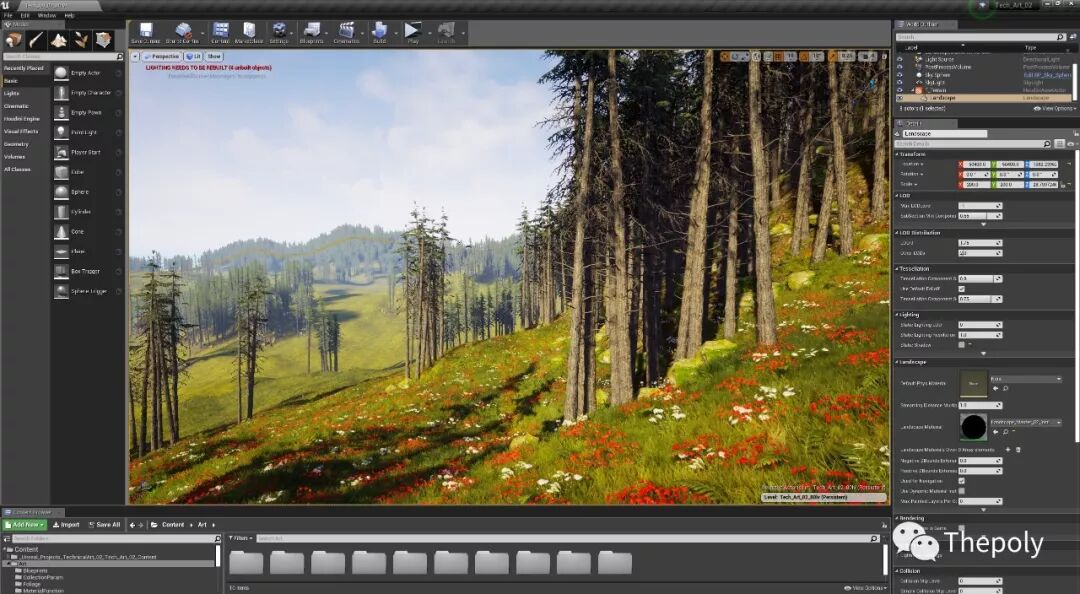Screen dimensions: 1080x594
Task: Toggle visibility eye of Landscape row
Action: (900, 98)
